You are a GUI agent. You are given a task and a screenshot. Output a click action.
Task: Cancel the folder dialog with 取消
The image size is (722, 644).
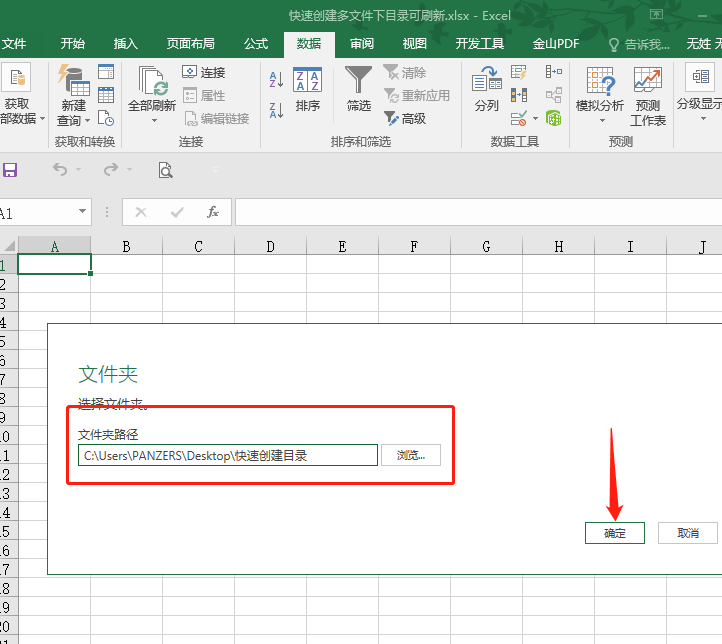(x=688, y=533)
